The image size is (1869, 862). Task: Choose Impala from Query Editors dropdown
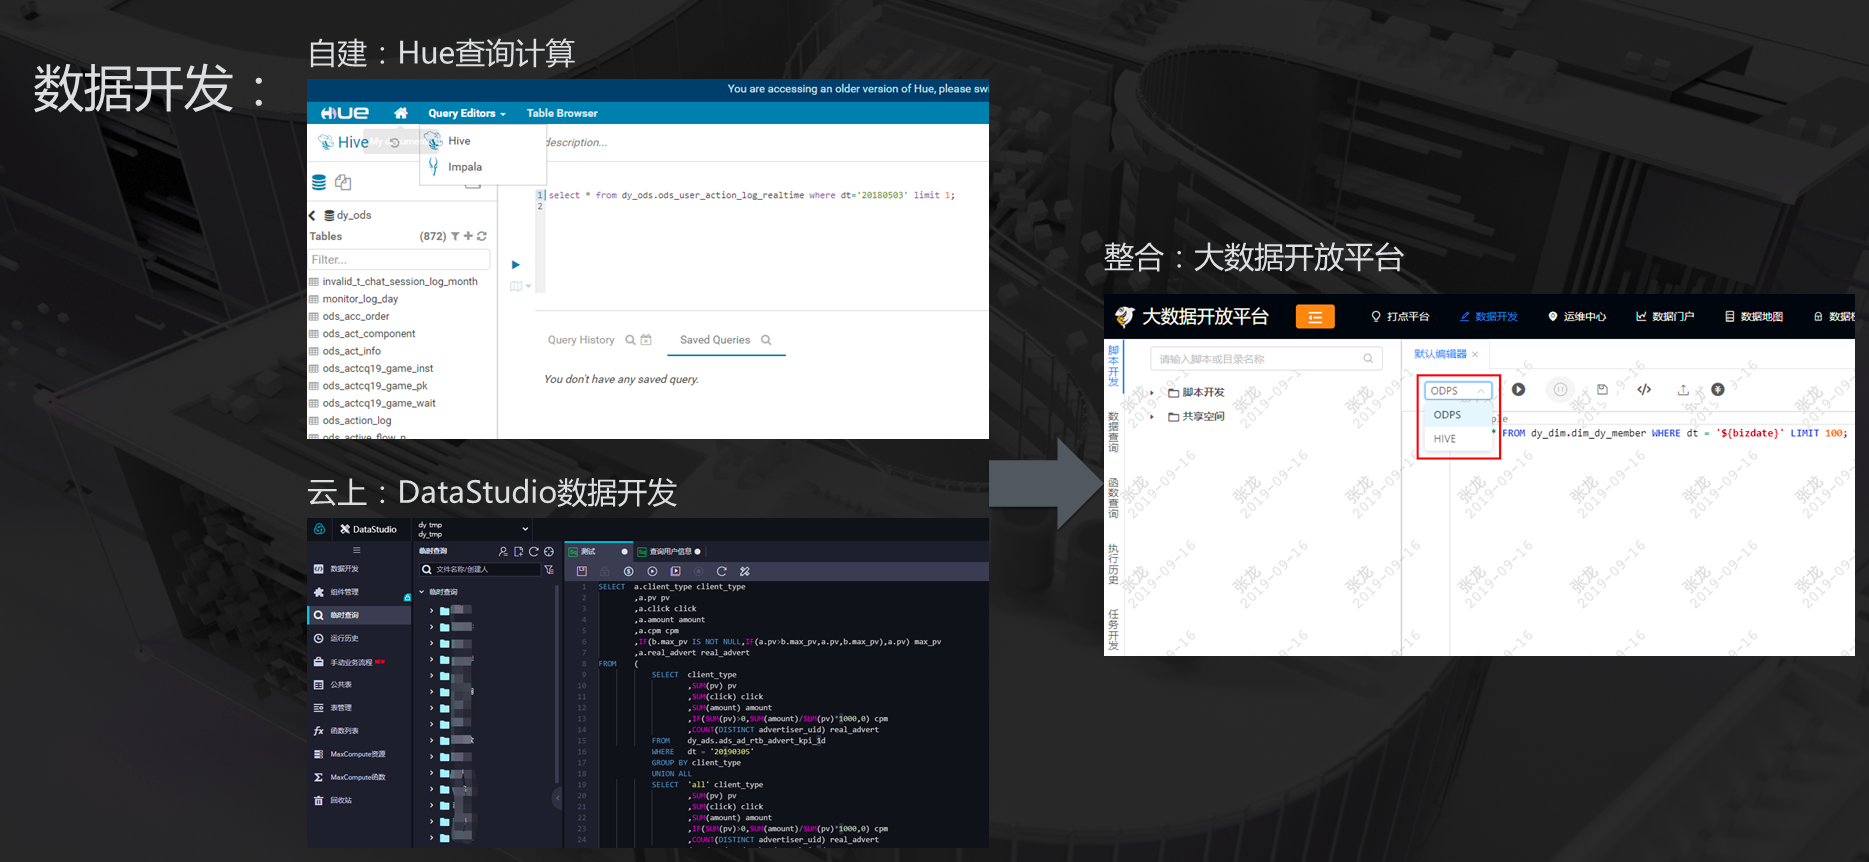465,167
